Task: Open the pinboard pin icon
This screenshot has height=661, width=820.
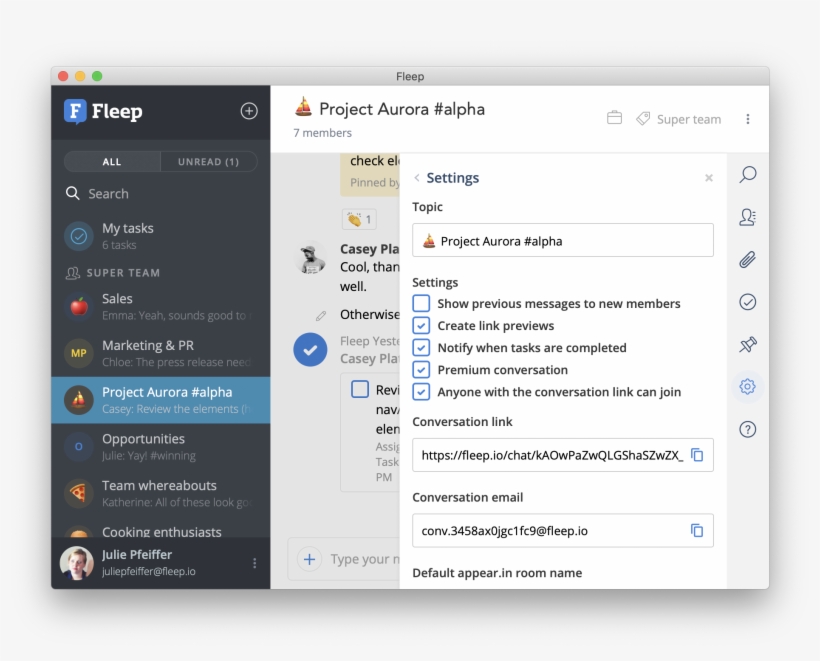Action: point(748,345)
